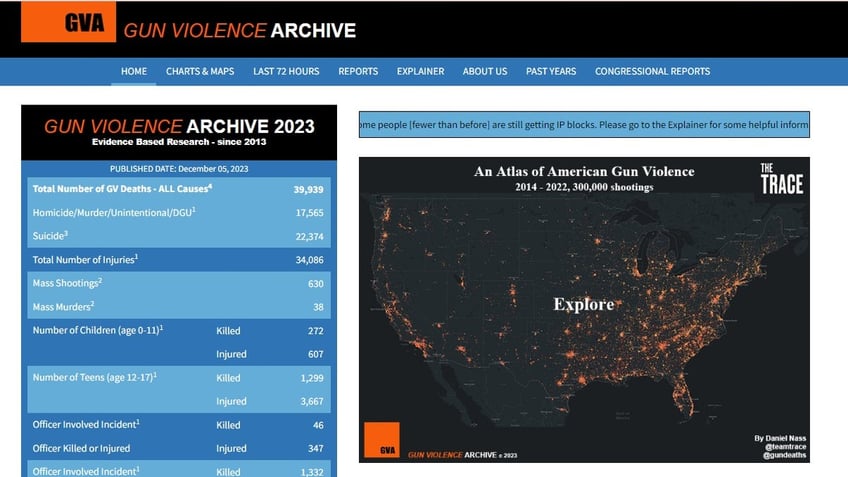The image size is (848, 477).
Task: Click the 39,939 total deaths value
Action: [308, 189]
